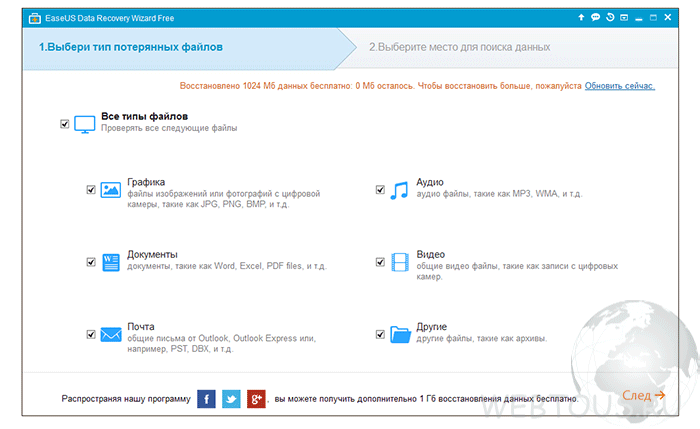700x429 pixels.
Task: Click the clock history icon in title bar
Action: [610, 17]
